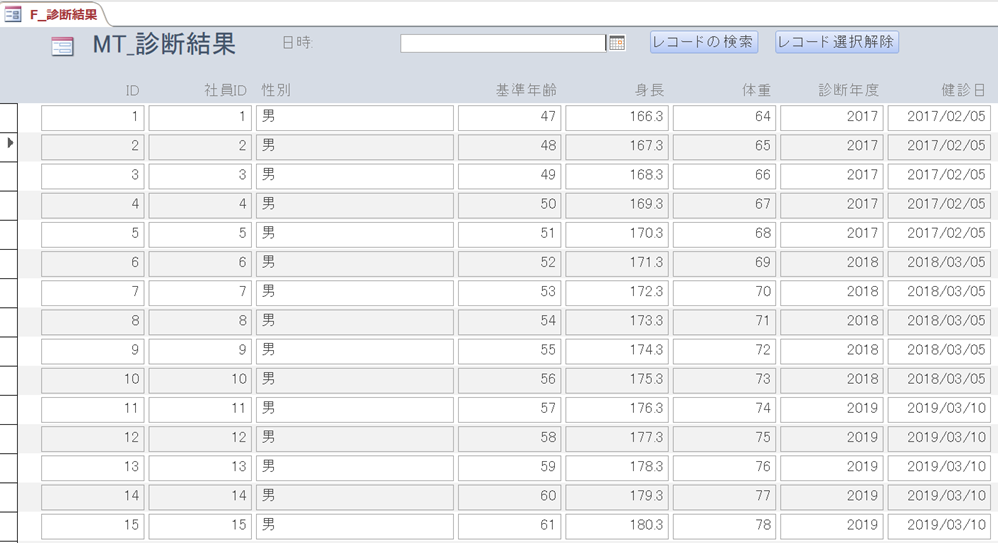Click the レコードの検索 button
998x543 pixels.
[704, 42]
